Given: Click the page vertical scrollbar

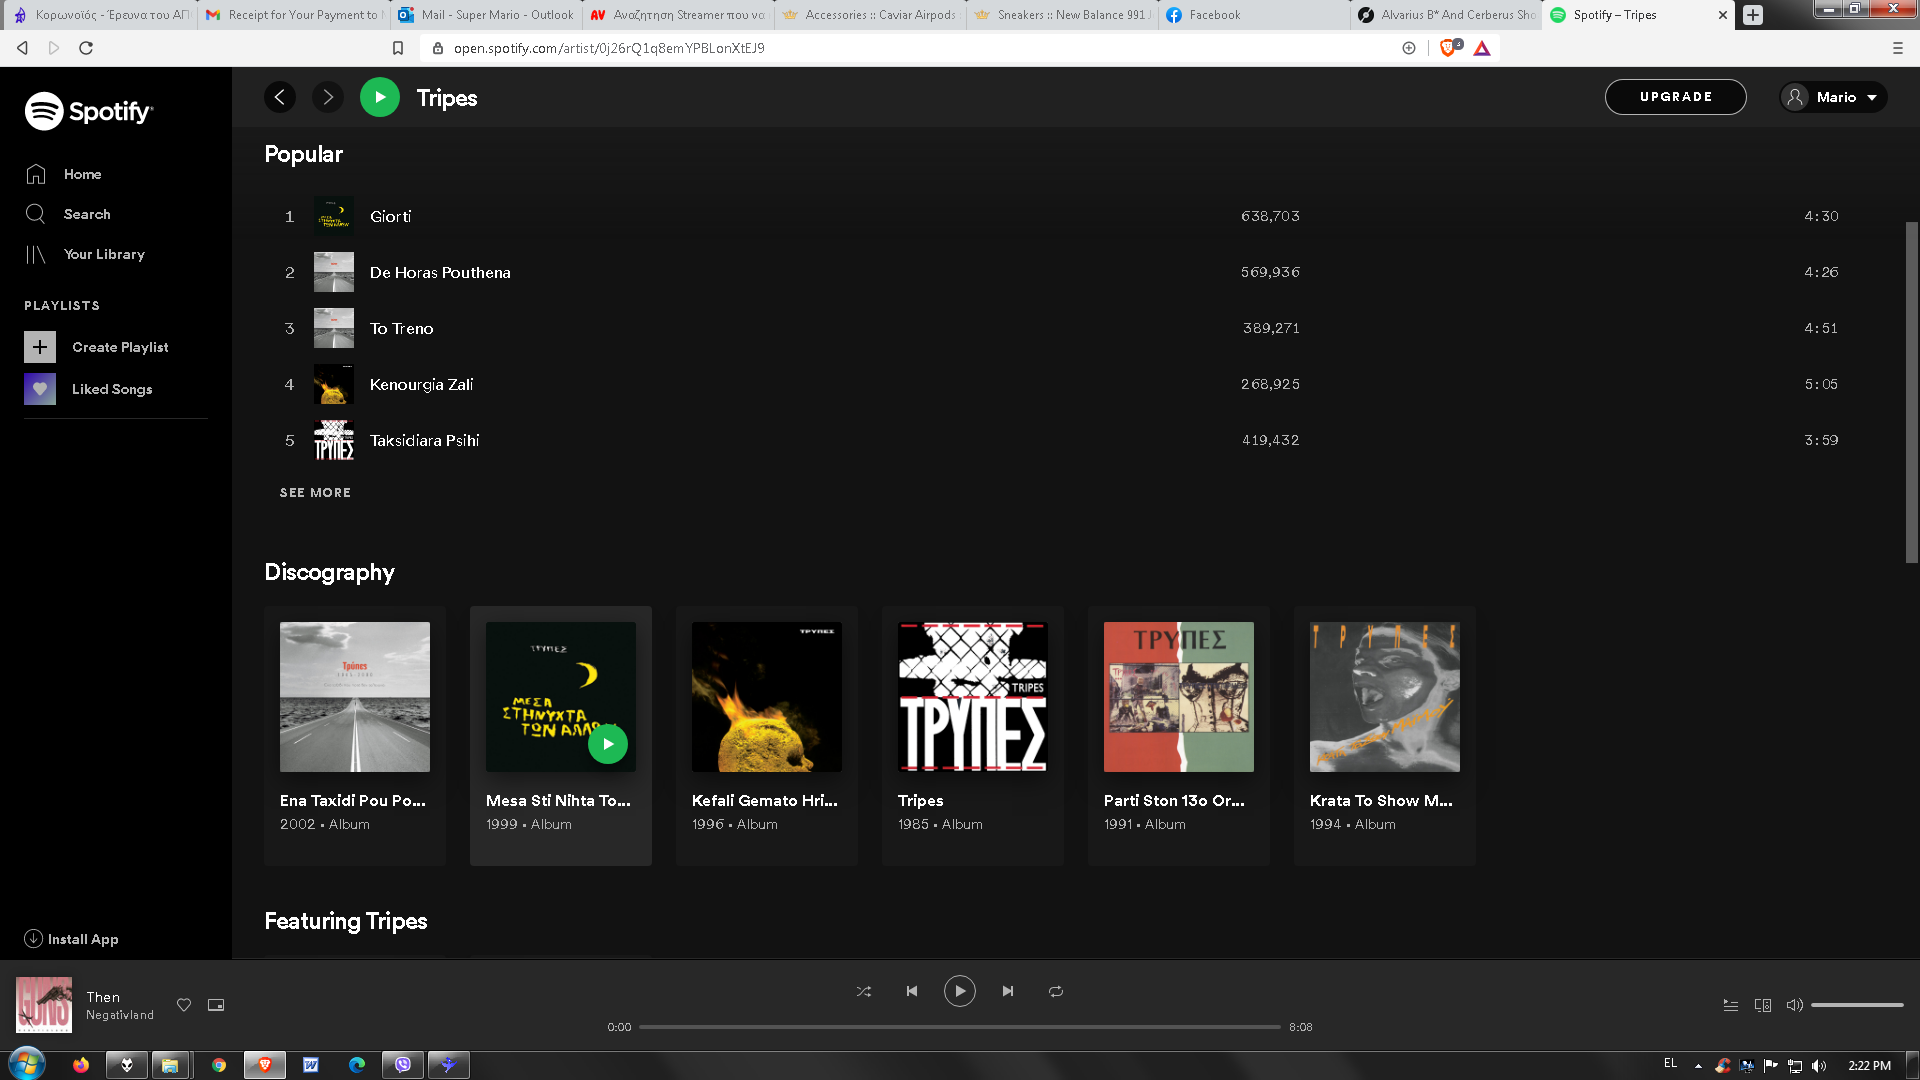Looking at the screenshot, I should [1912, 392].
